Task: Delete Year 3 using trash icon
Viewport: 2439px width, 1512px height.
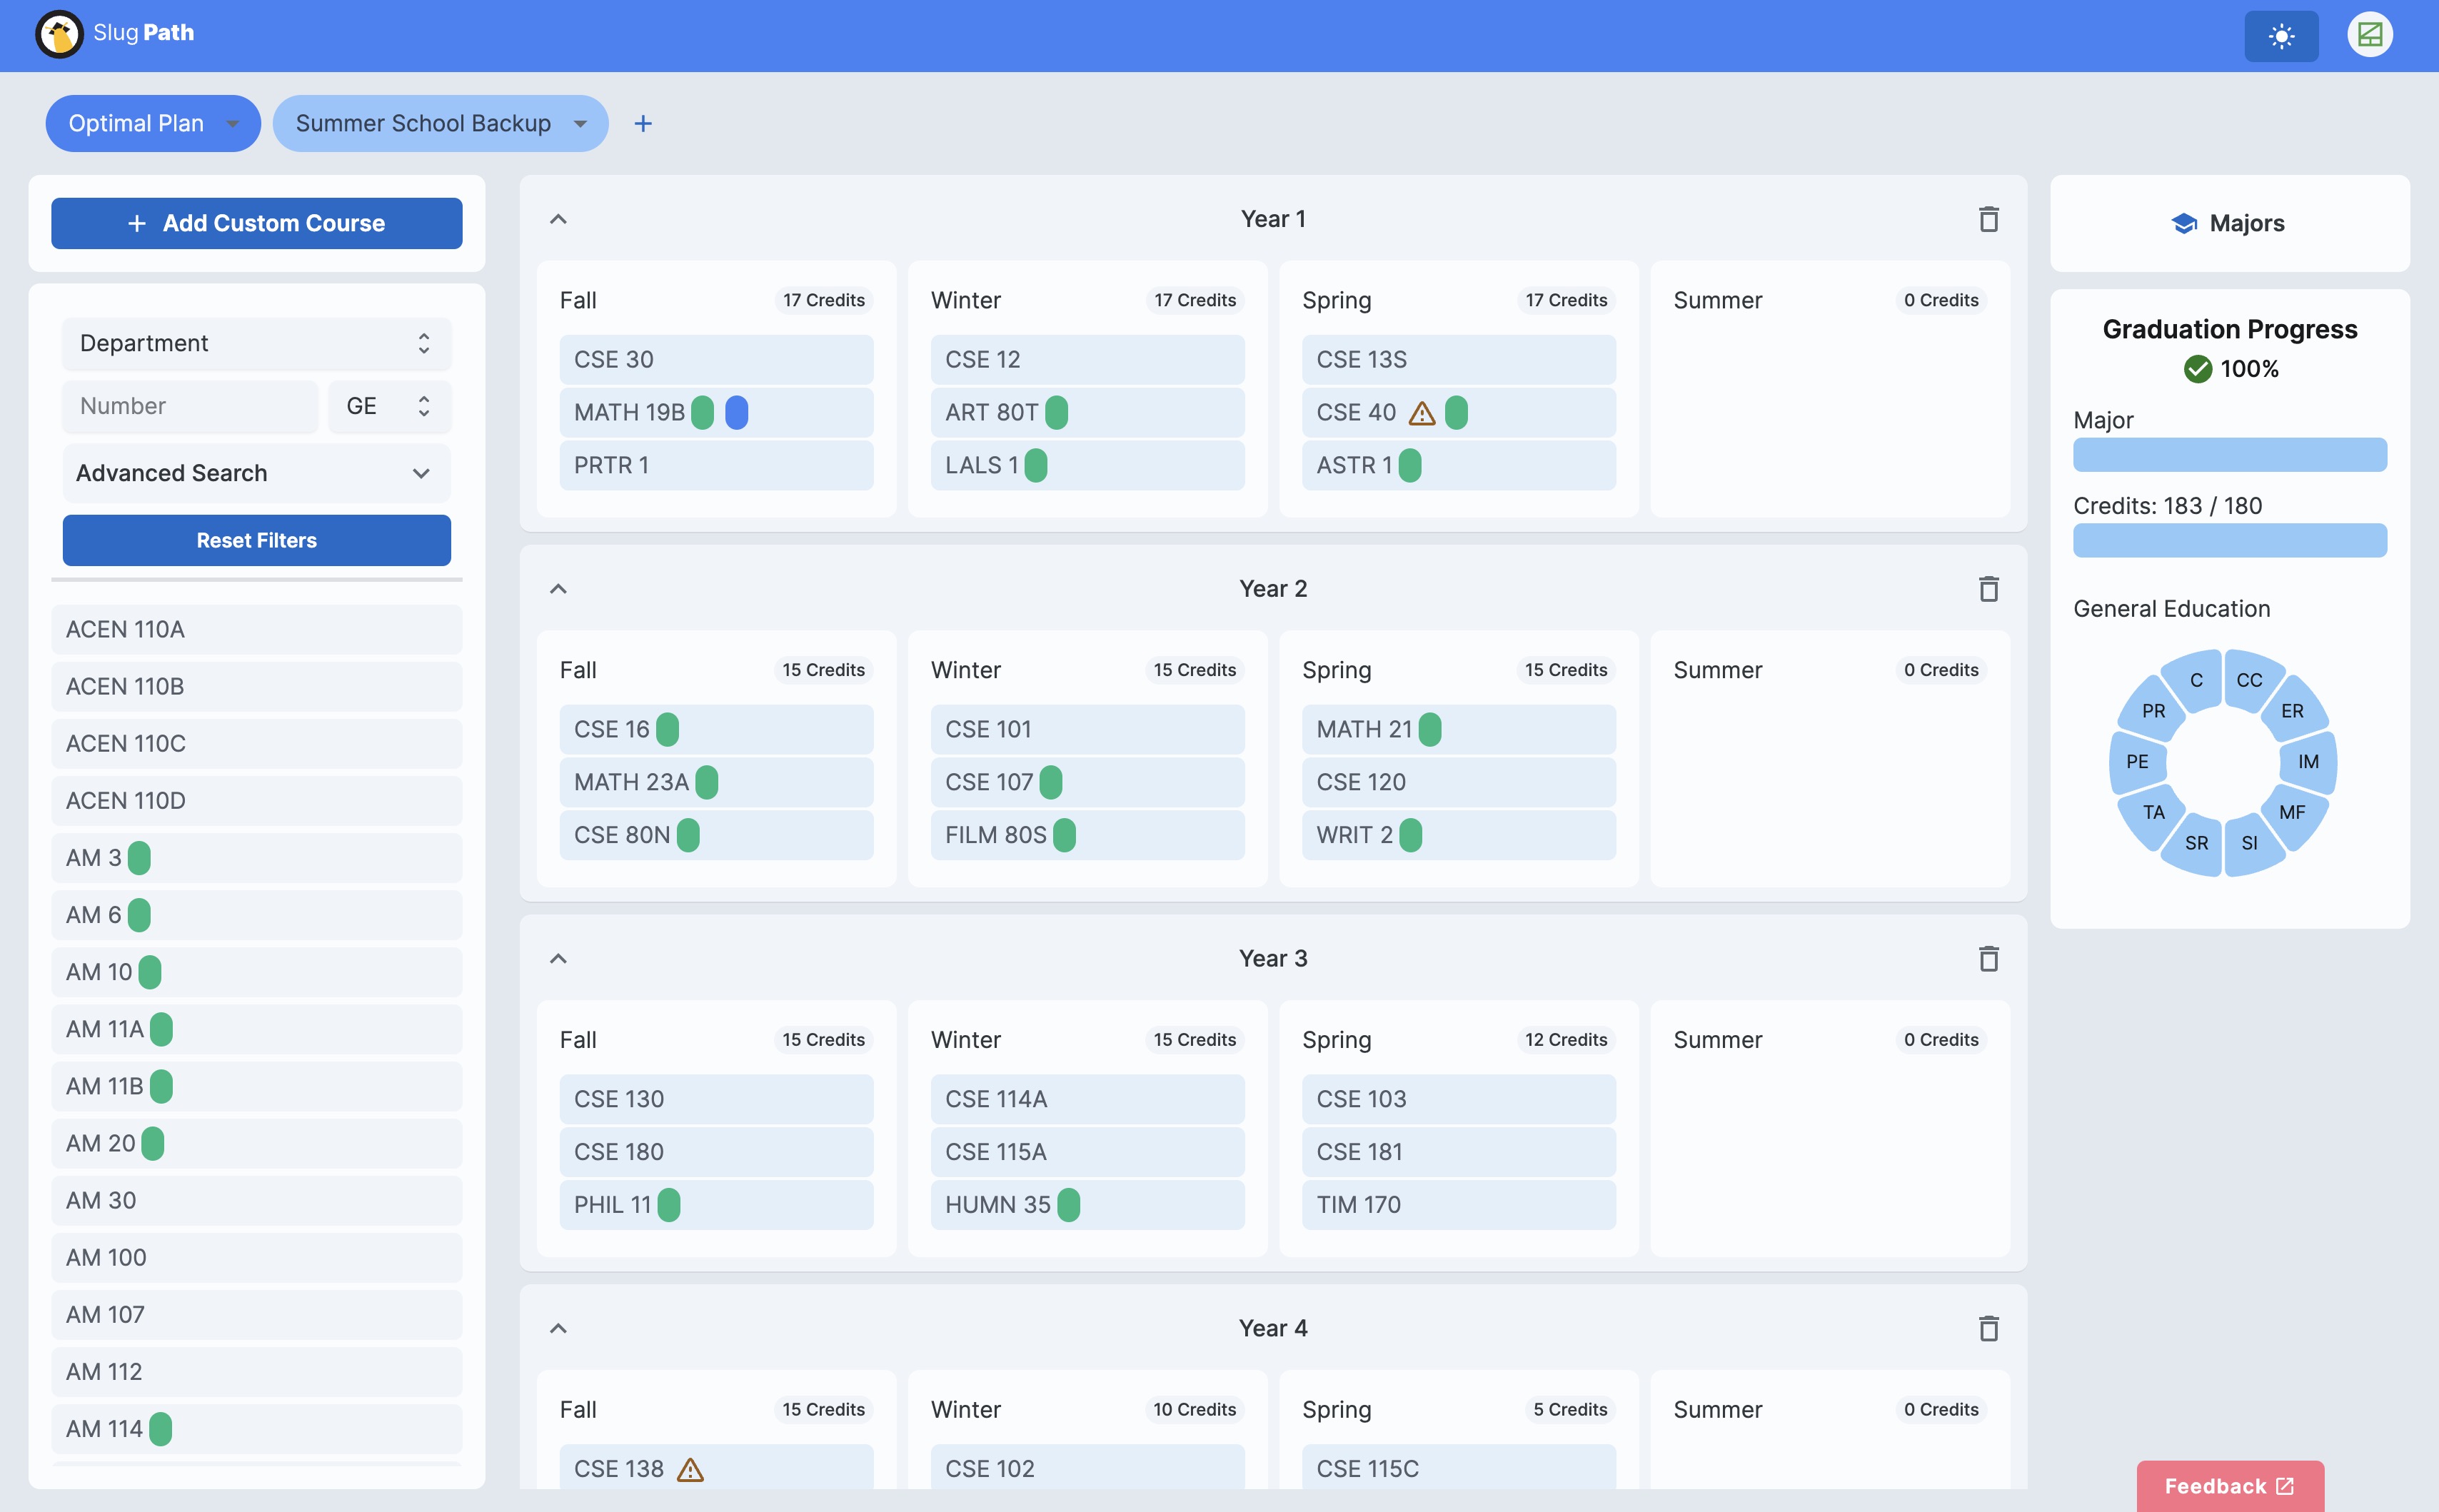Action: [1988, 959]
